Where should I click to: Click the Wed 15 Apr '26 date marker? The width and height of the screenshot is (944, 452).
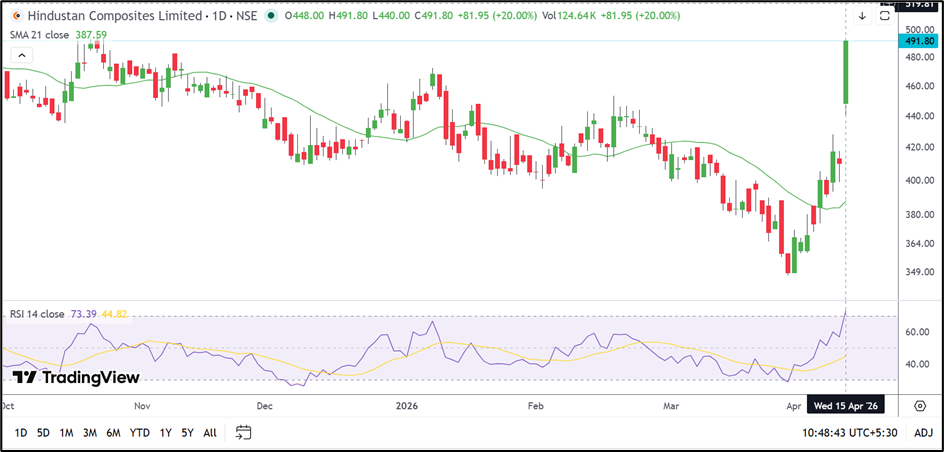pos(846,406)
